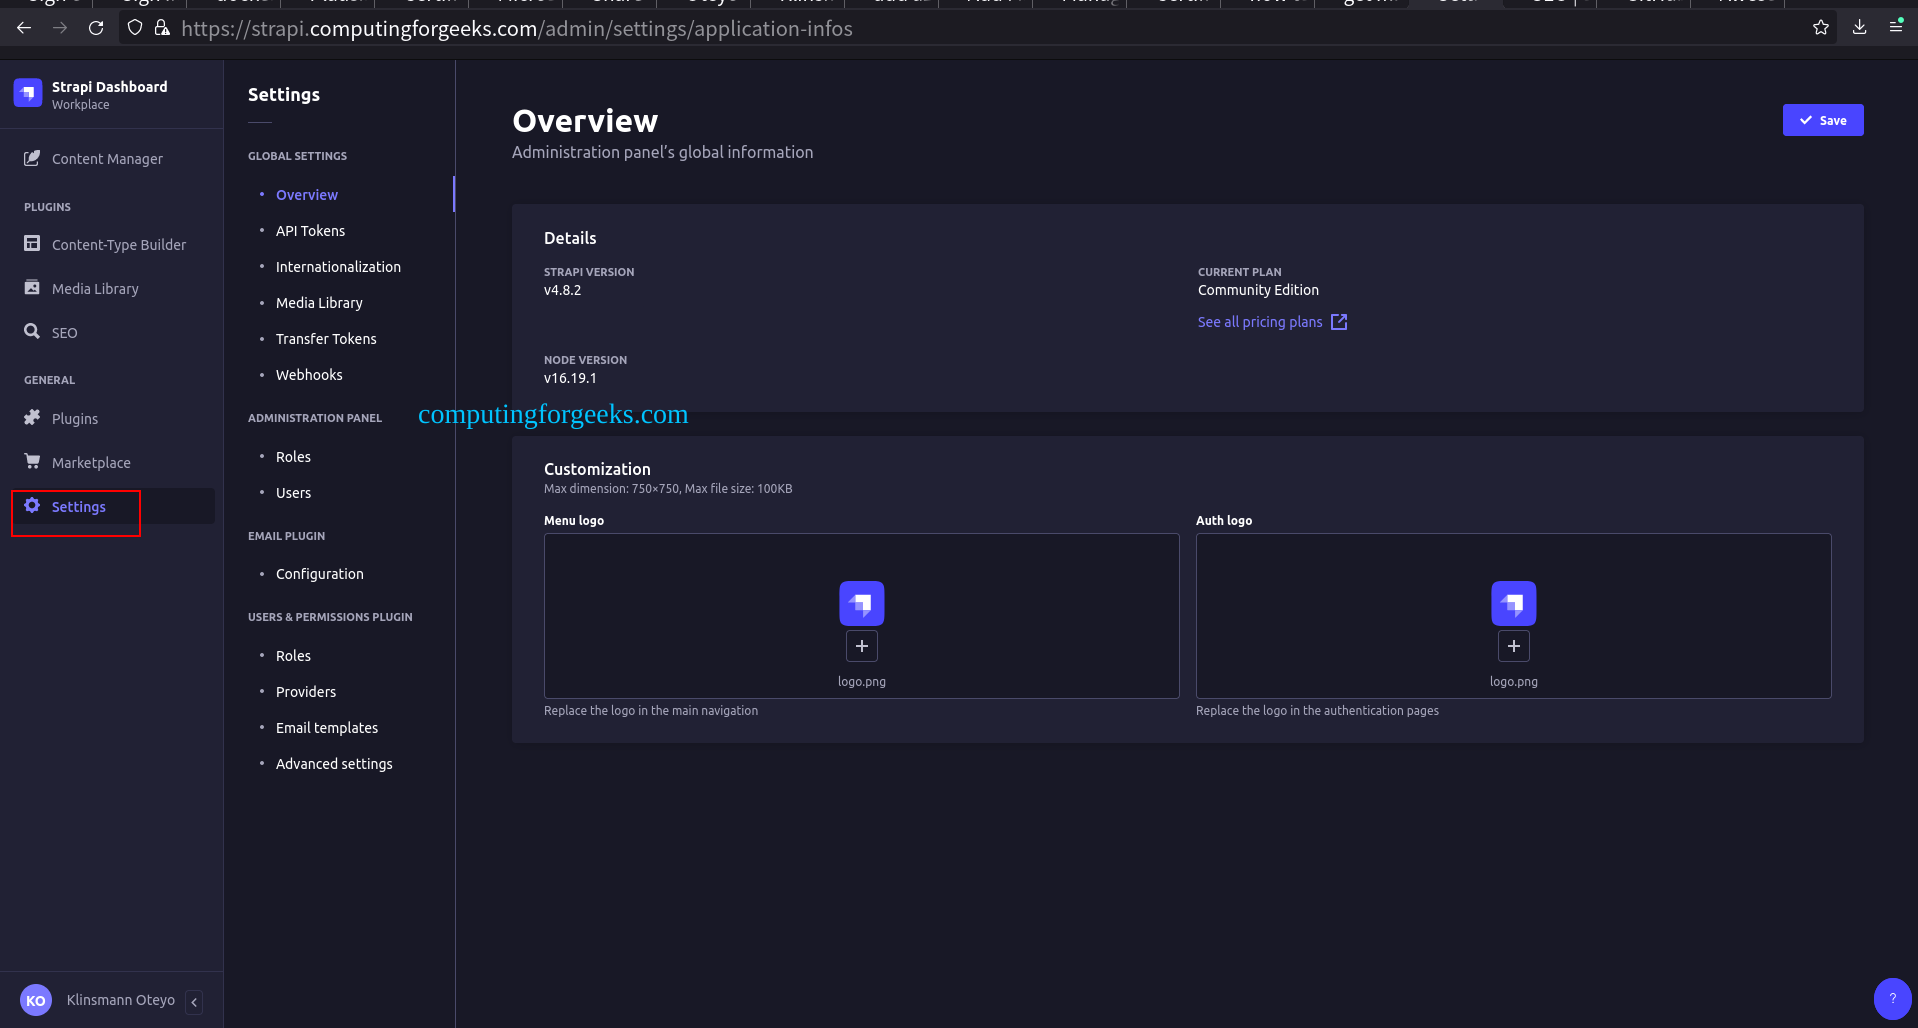Viewport: 1918px width, 1028px height.
Task: Open the Content-Type Builder plugin
Action: coord(119,244)
